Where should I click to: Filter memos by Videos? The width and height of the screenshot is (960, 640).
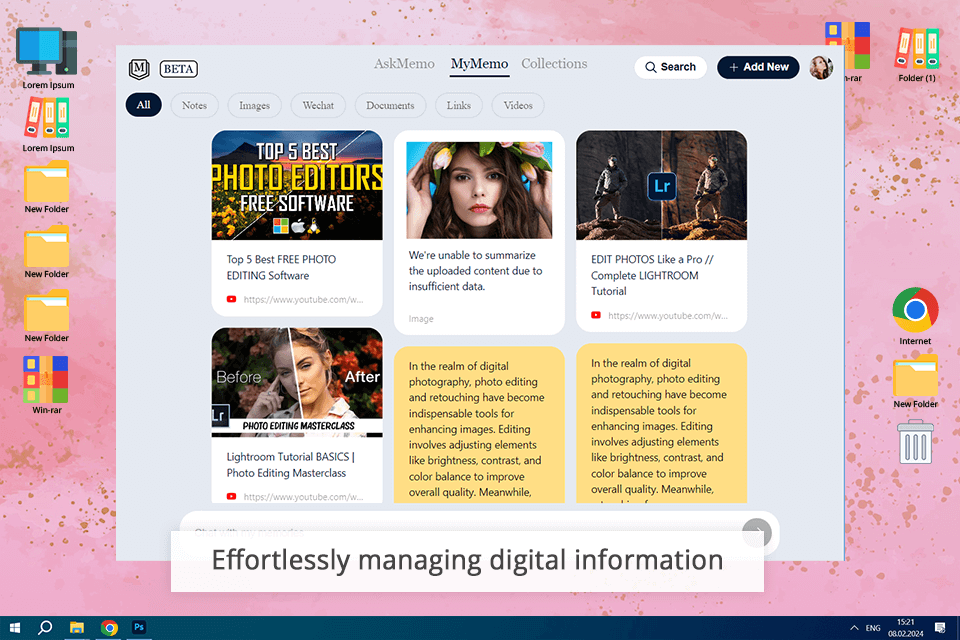[x=518, y=105]
